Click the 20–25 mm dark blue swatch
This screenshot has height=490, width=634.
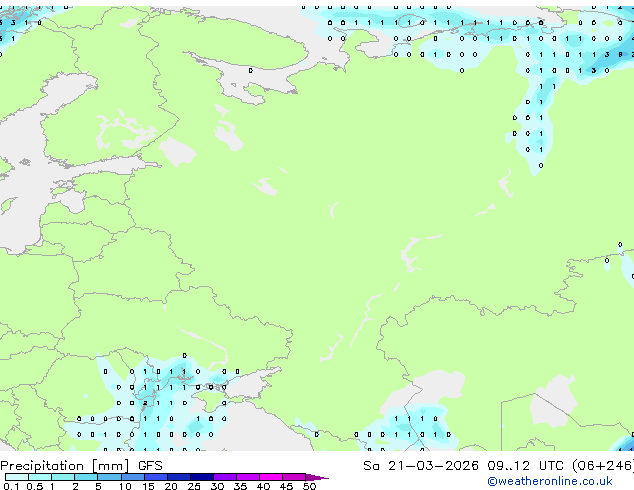coord(178,477)
